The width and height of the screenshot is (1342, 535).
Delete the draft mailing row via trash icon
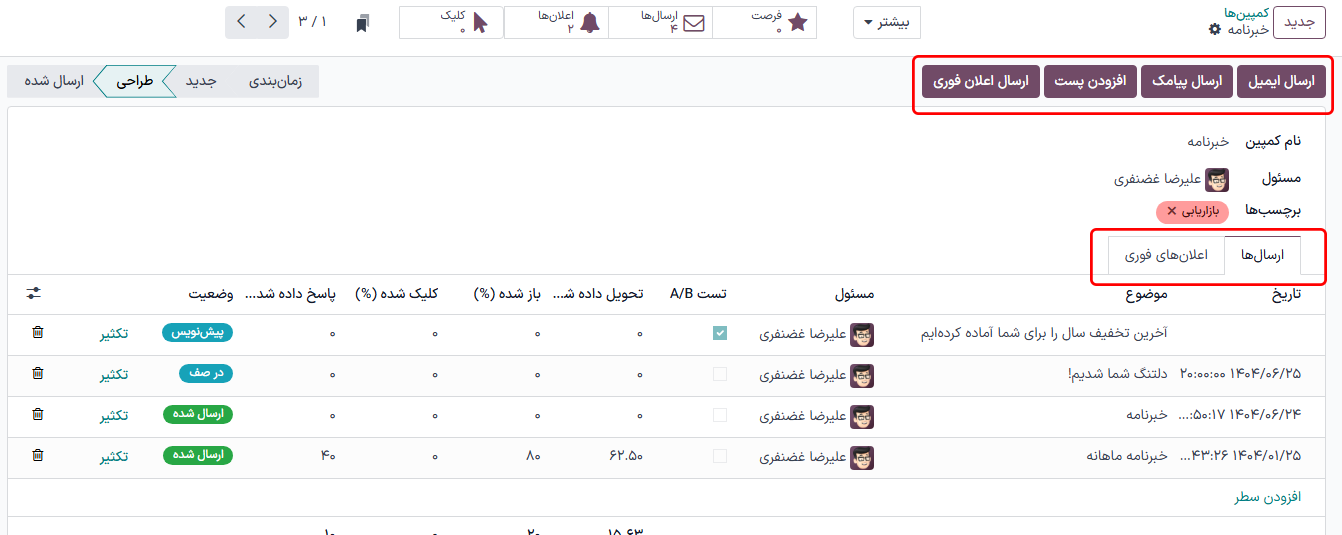38,333
